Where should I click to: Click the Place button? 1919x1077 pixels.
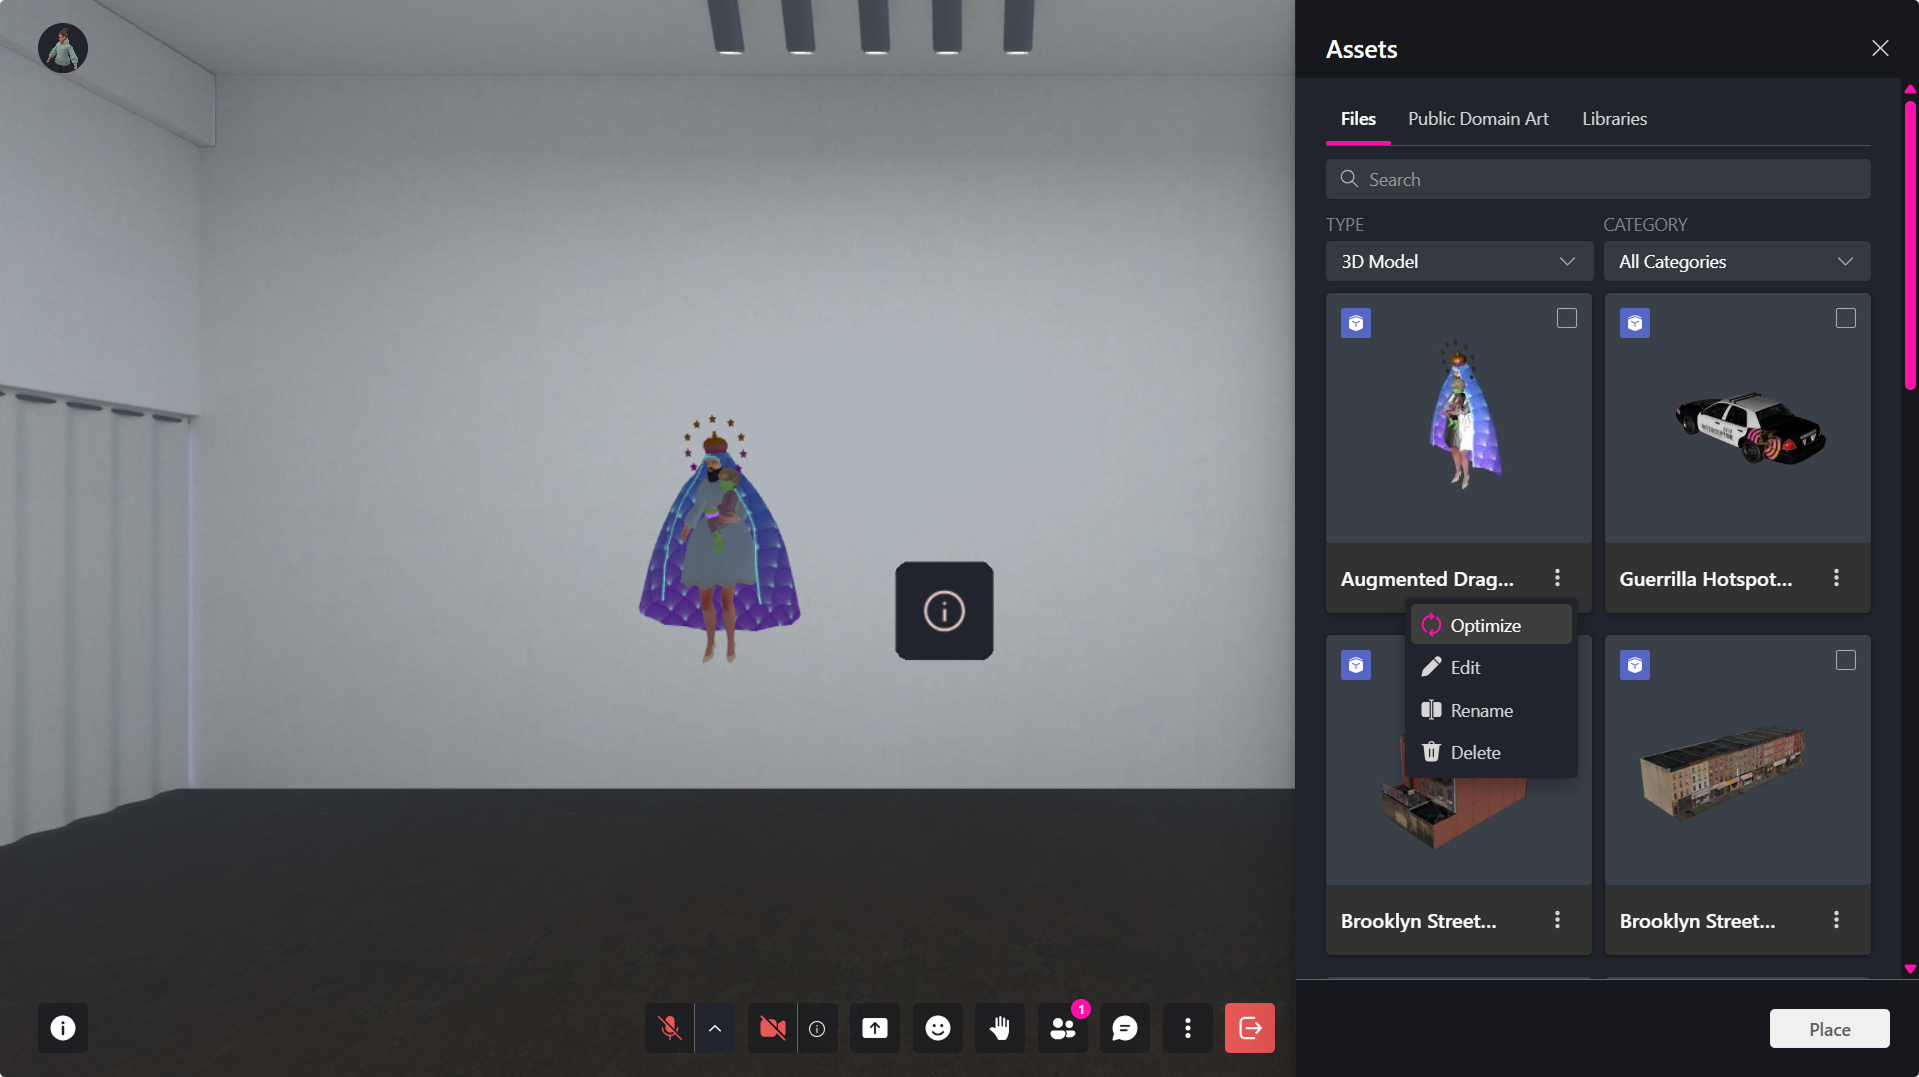[x=1829, y=1028]
